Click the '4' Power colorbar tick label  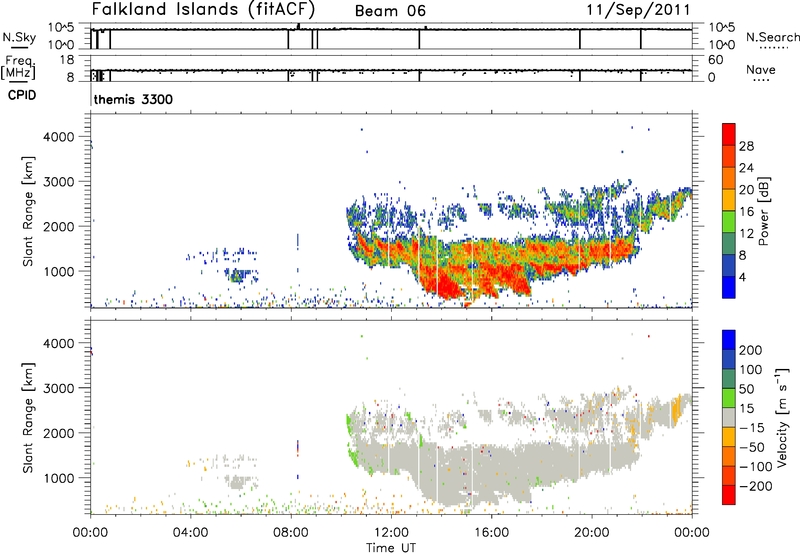pos(742,277)
